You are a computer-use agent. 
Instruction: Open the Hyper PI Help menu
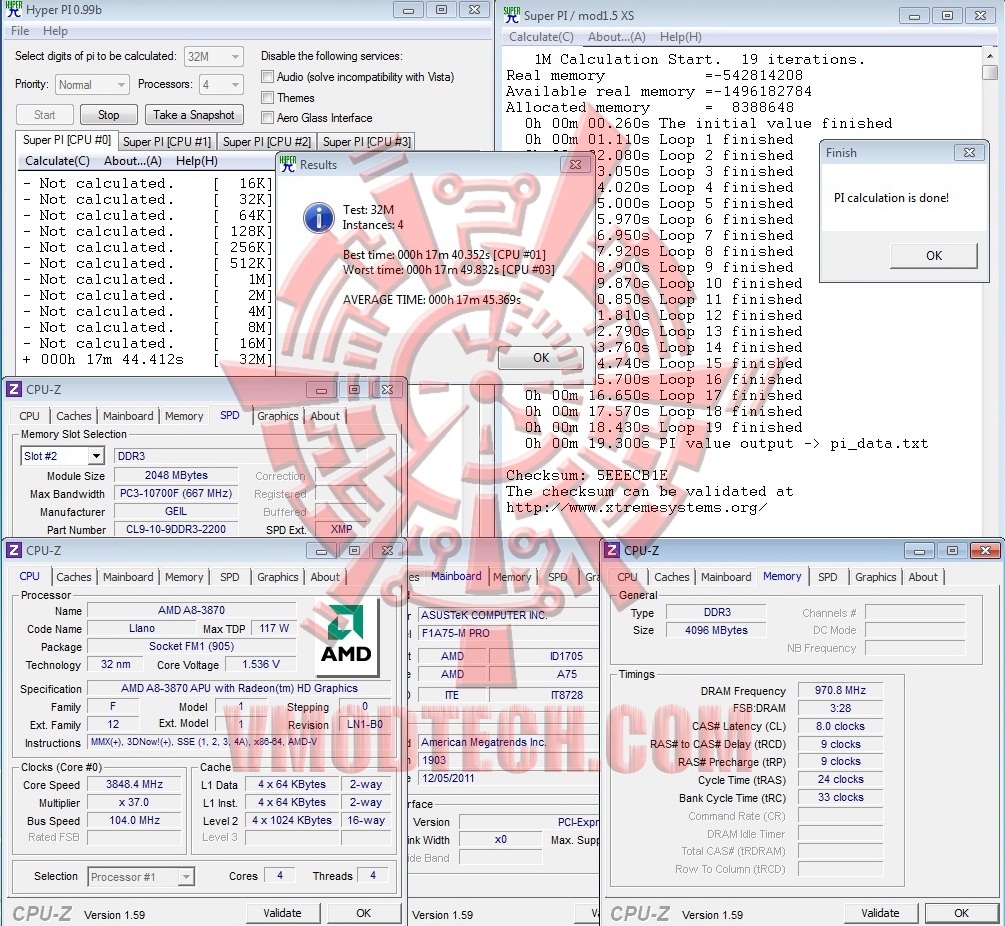click(x=55, y=31)
